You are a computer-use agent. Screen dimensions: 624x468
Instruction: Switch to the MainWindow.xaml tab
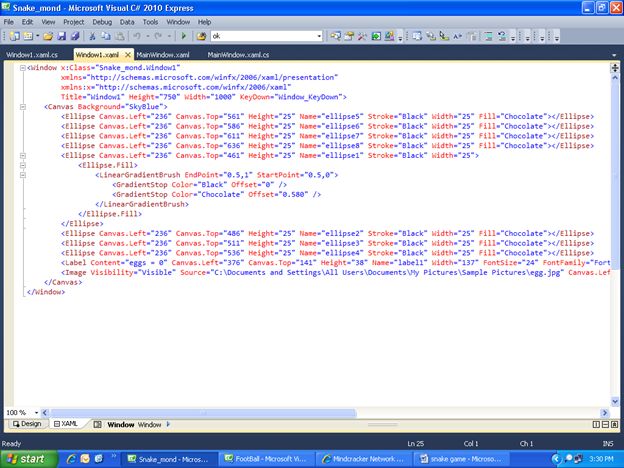click(x=163, y=55)
